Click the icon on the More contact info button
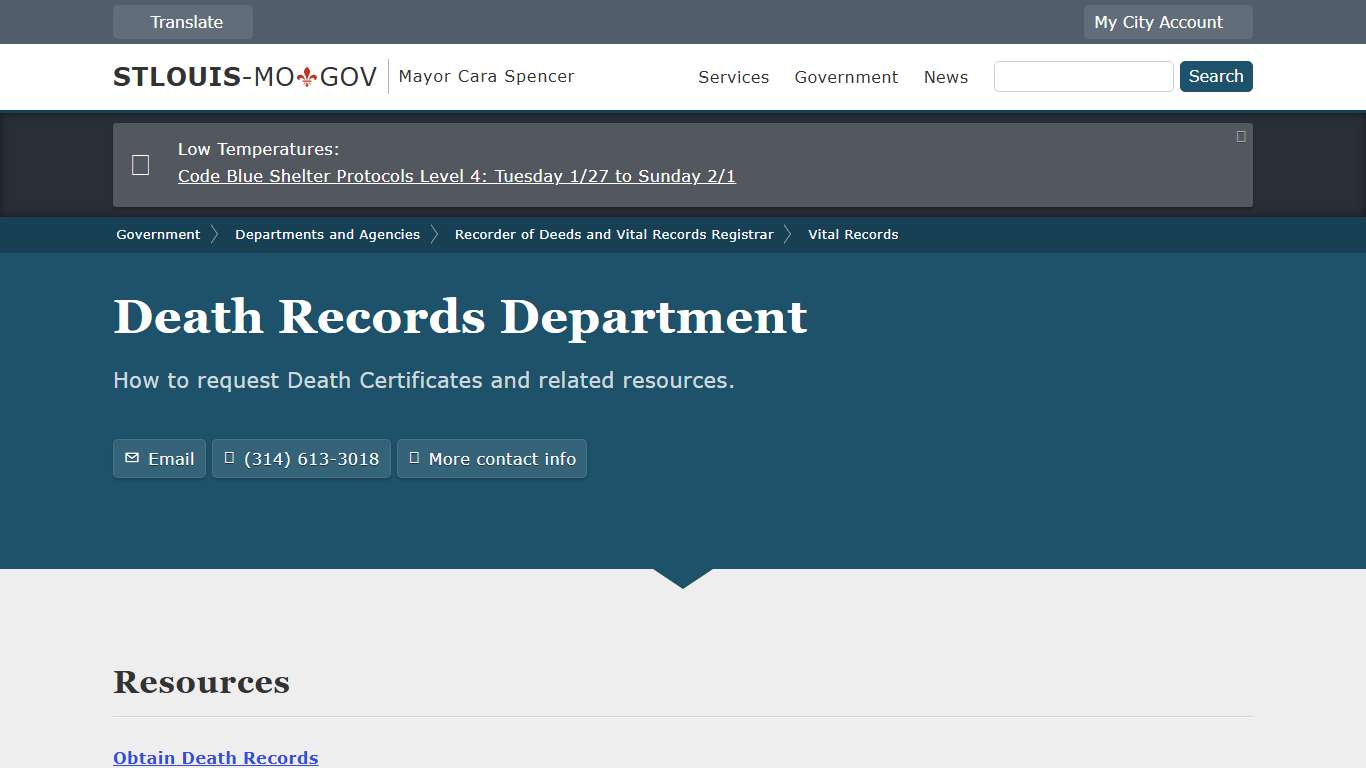The height and width of the screenshot is (768, 1366). 415,458
